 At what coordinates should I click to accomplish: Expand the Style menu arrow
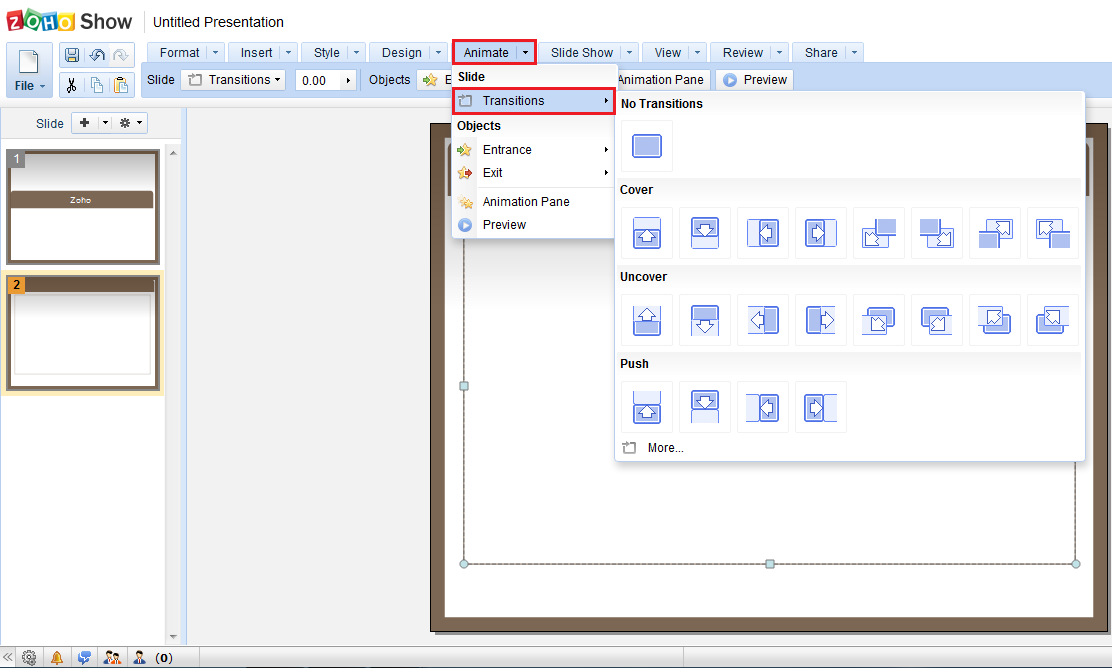click(356, 52)
